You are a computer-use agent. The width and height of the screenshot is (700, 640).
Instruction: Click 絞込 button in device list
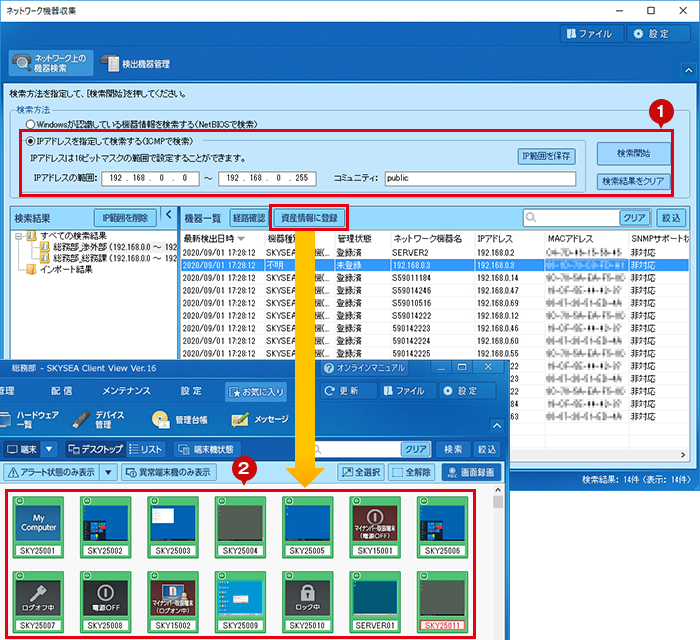click(671, 218)
